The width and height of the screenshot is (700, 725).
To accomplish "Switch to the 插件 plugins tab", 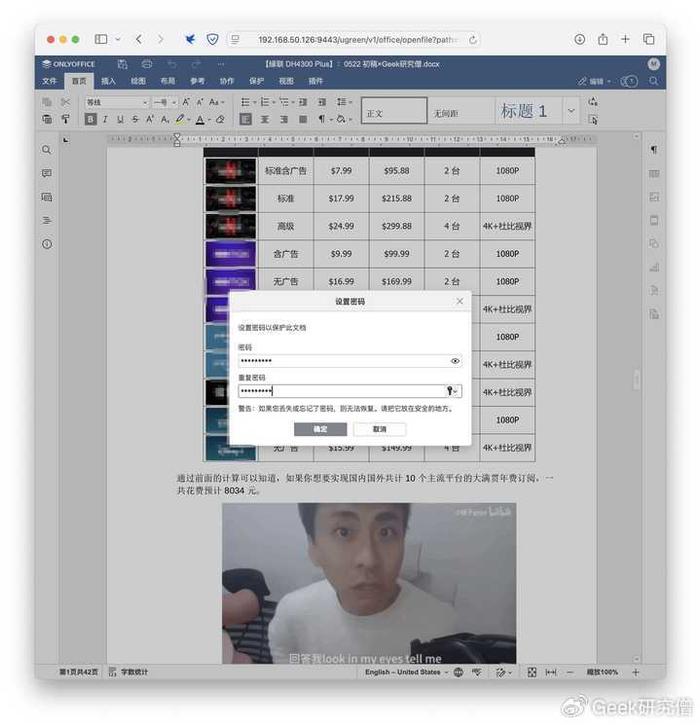I will pyautogui.click(x=315, y=81).
